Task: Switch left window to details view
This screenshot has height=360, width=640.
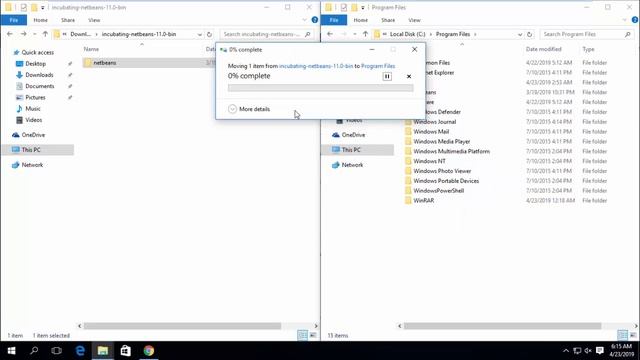Action: click(302, 335)
